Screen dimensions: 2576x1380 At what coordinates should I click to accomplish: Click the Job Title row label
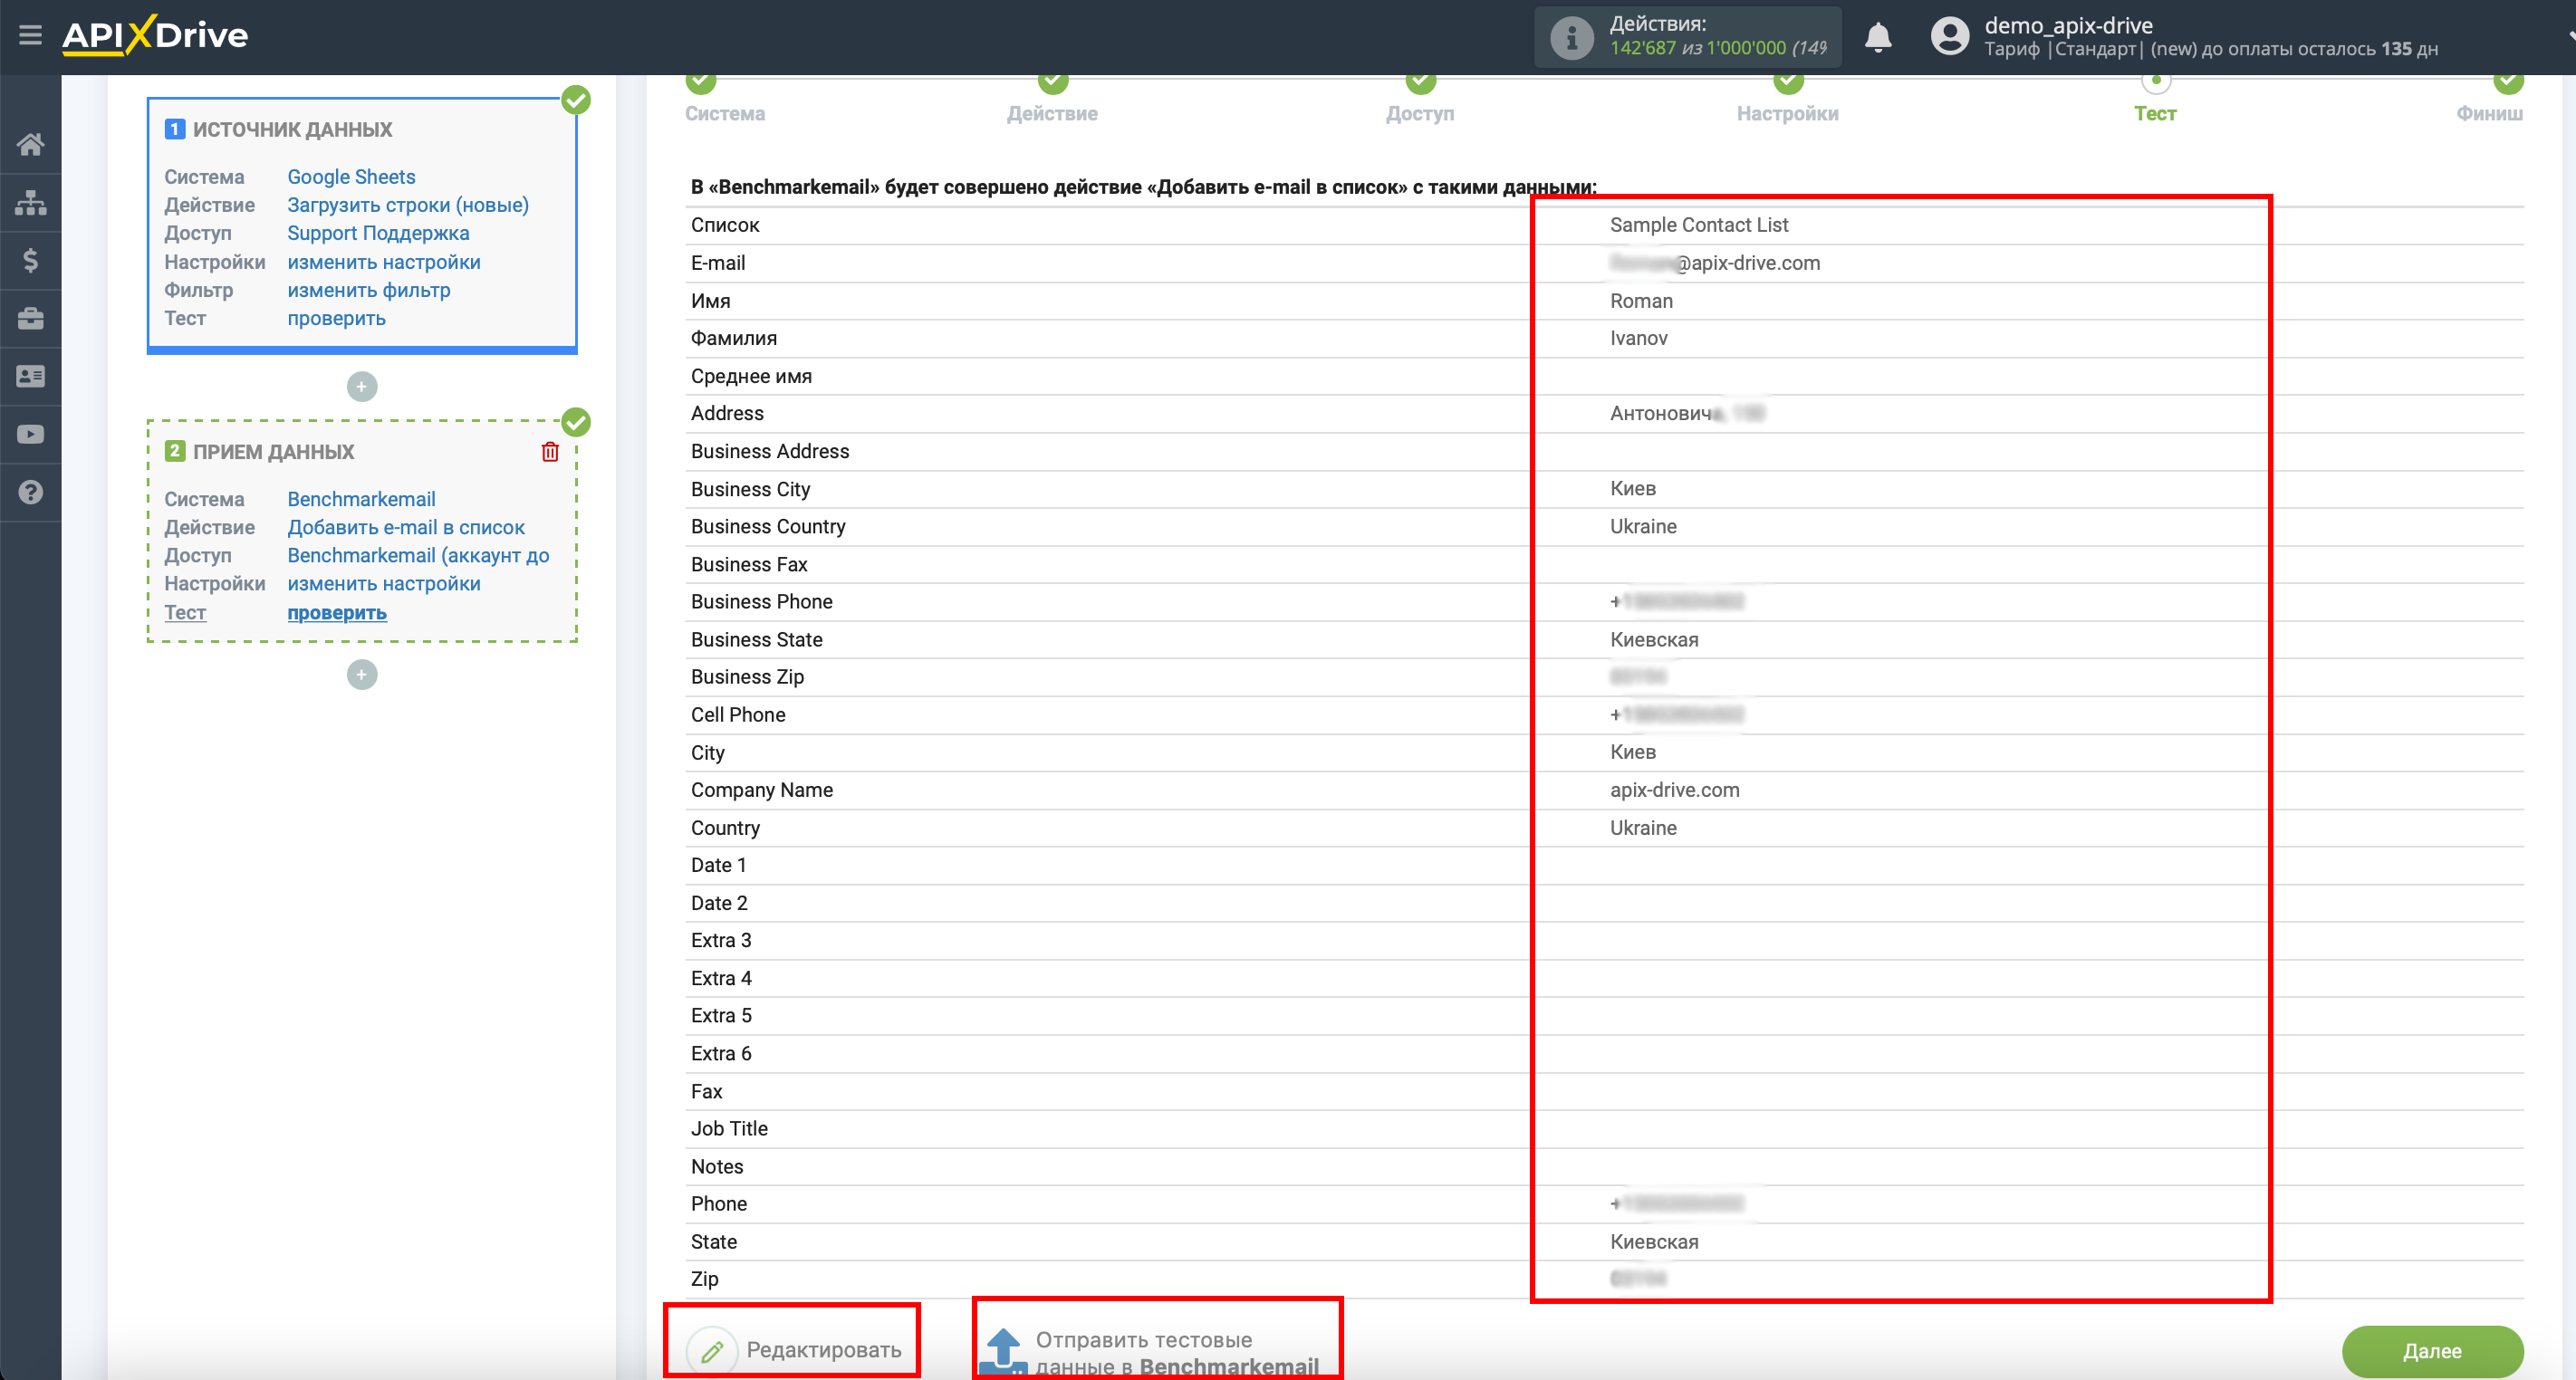(729, 1129)
